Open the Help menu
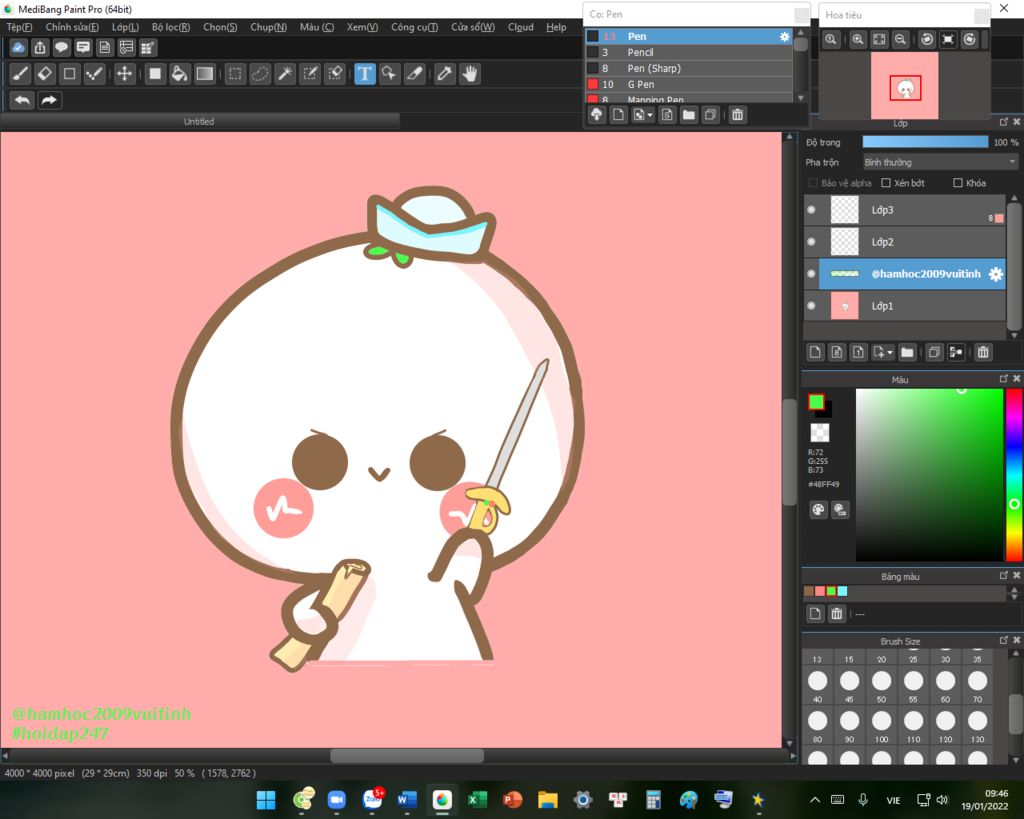The height and width of the screenshot is (819, 1024). pyautogui.click(x=556, y=27)
